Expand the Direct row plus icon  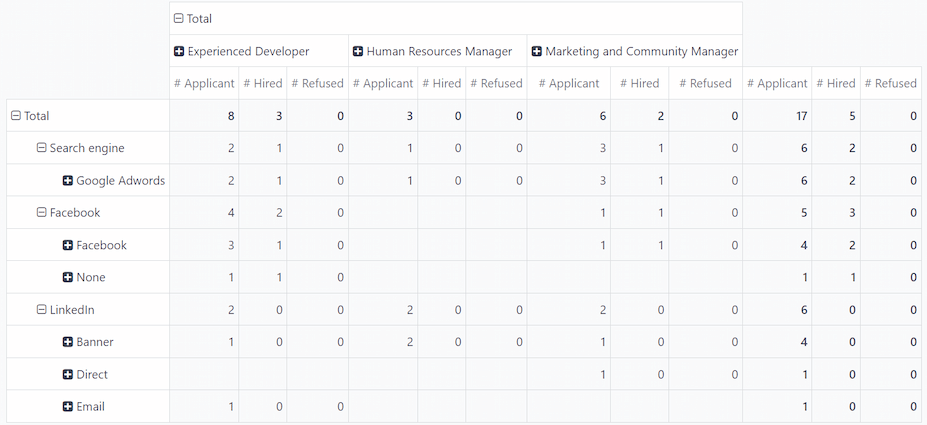(x=68, y=375)
